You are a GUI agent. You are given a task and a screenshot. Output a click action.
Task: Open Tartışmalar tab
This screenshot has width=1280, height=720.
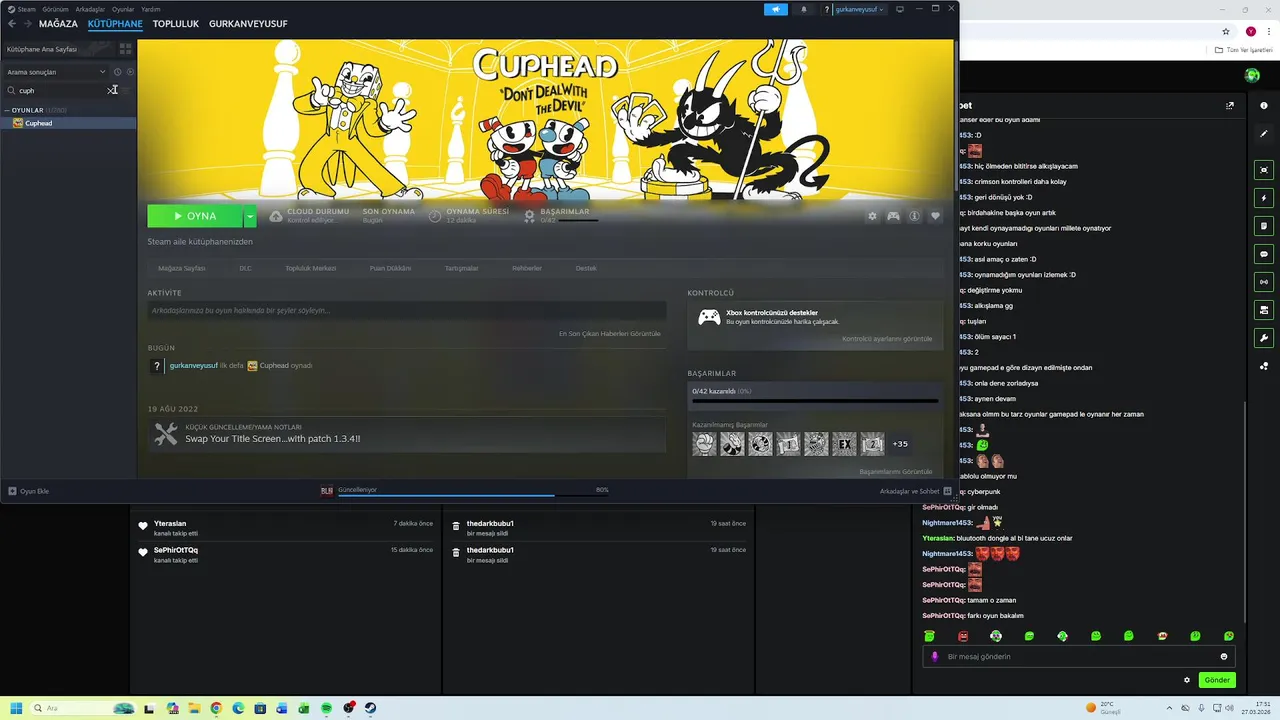click(461, 268)
